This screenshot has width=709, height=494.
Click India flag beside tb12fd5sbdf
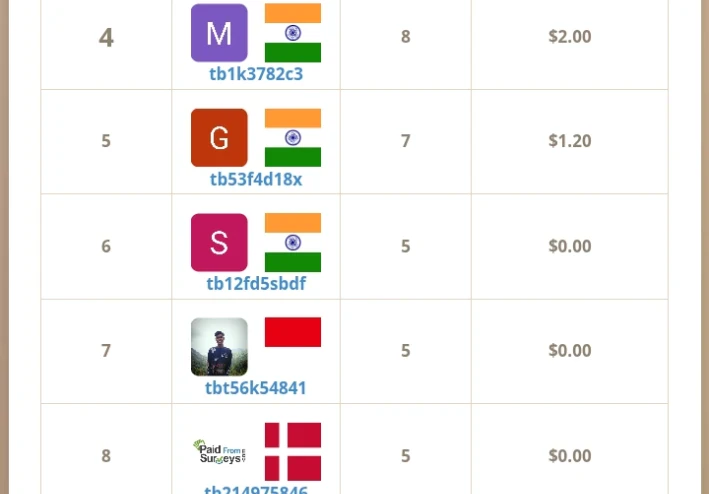(x=293, y=243)
